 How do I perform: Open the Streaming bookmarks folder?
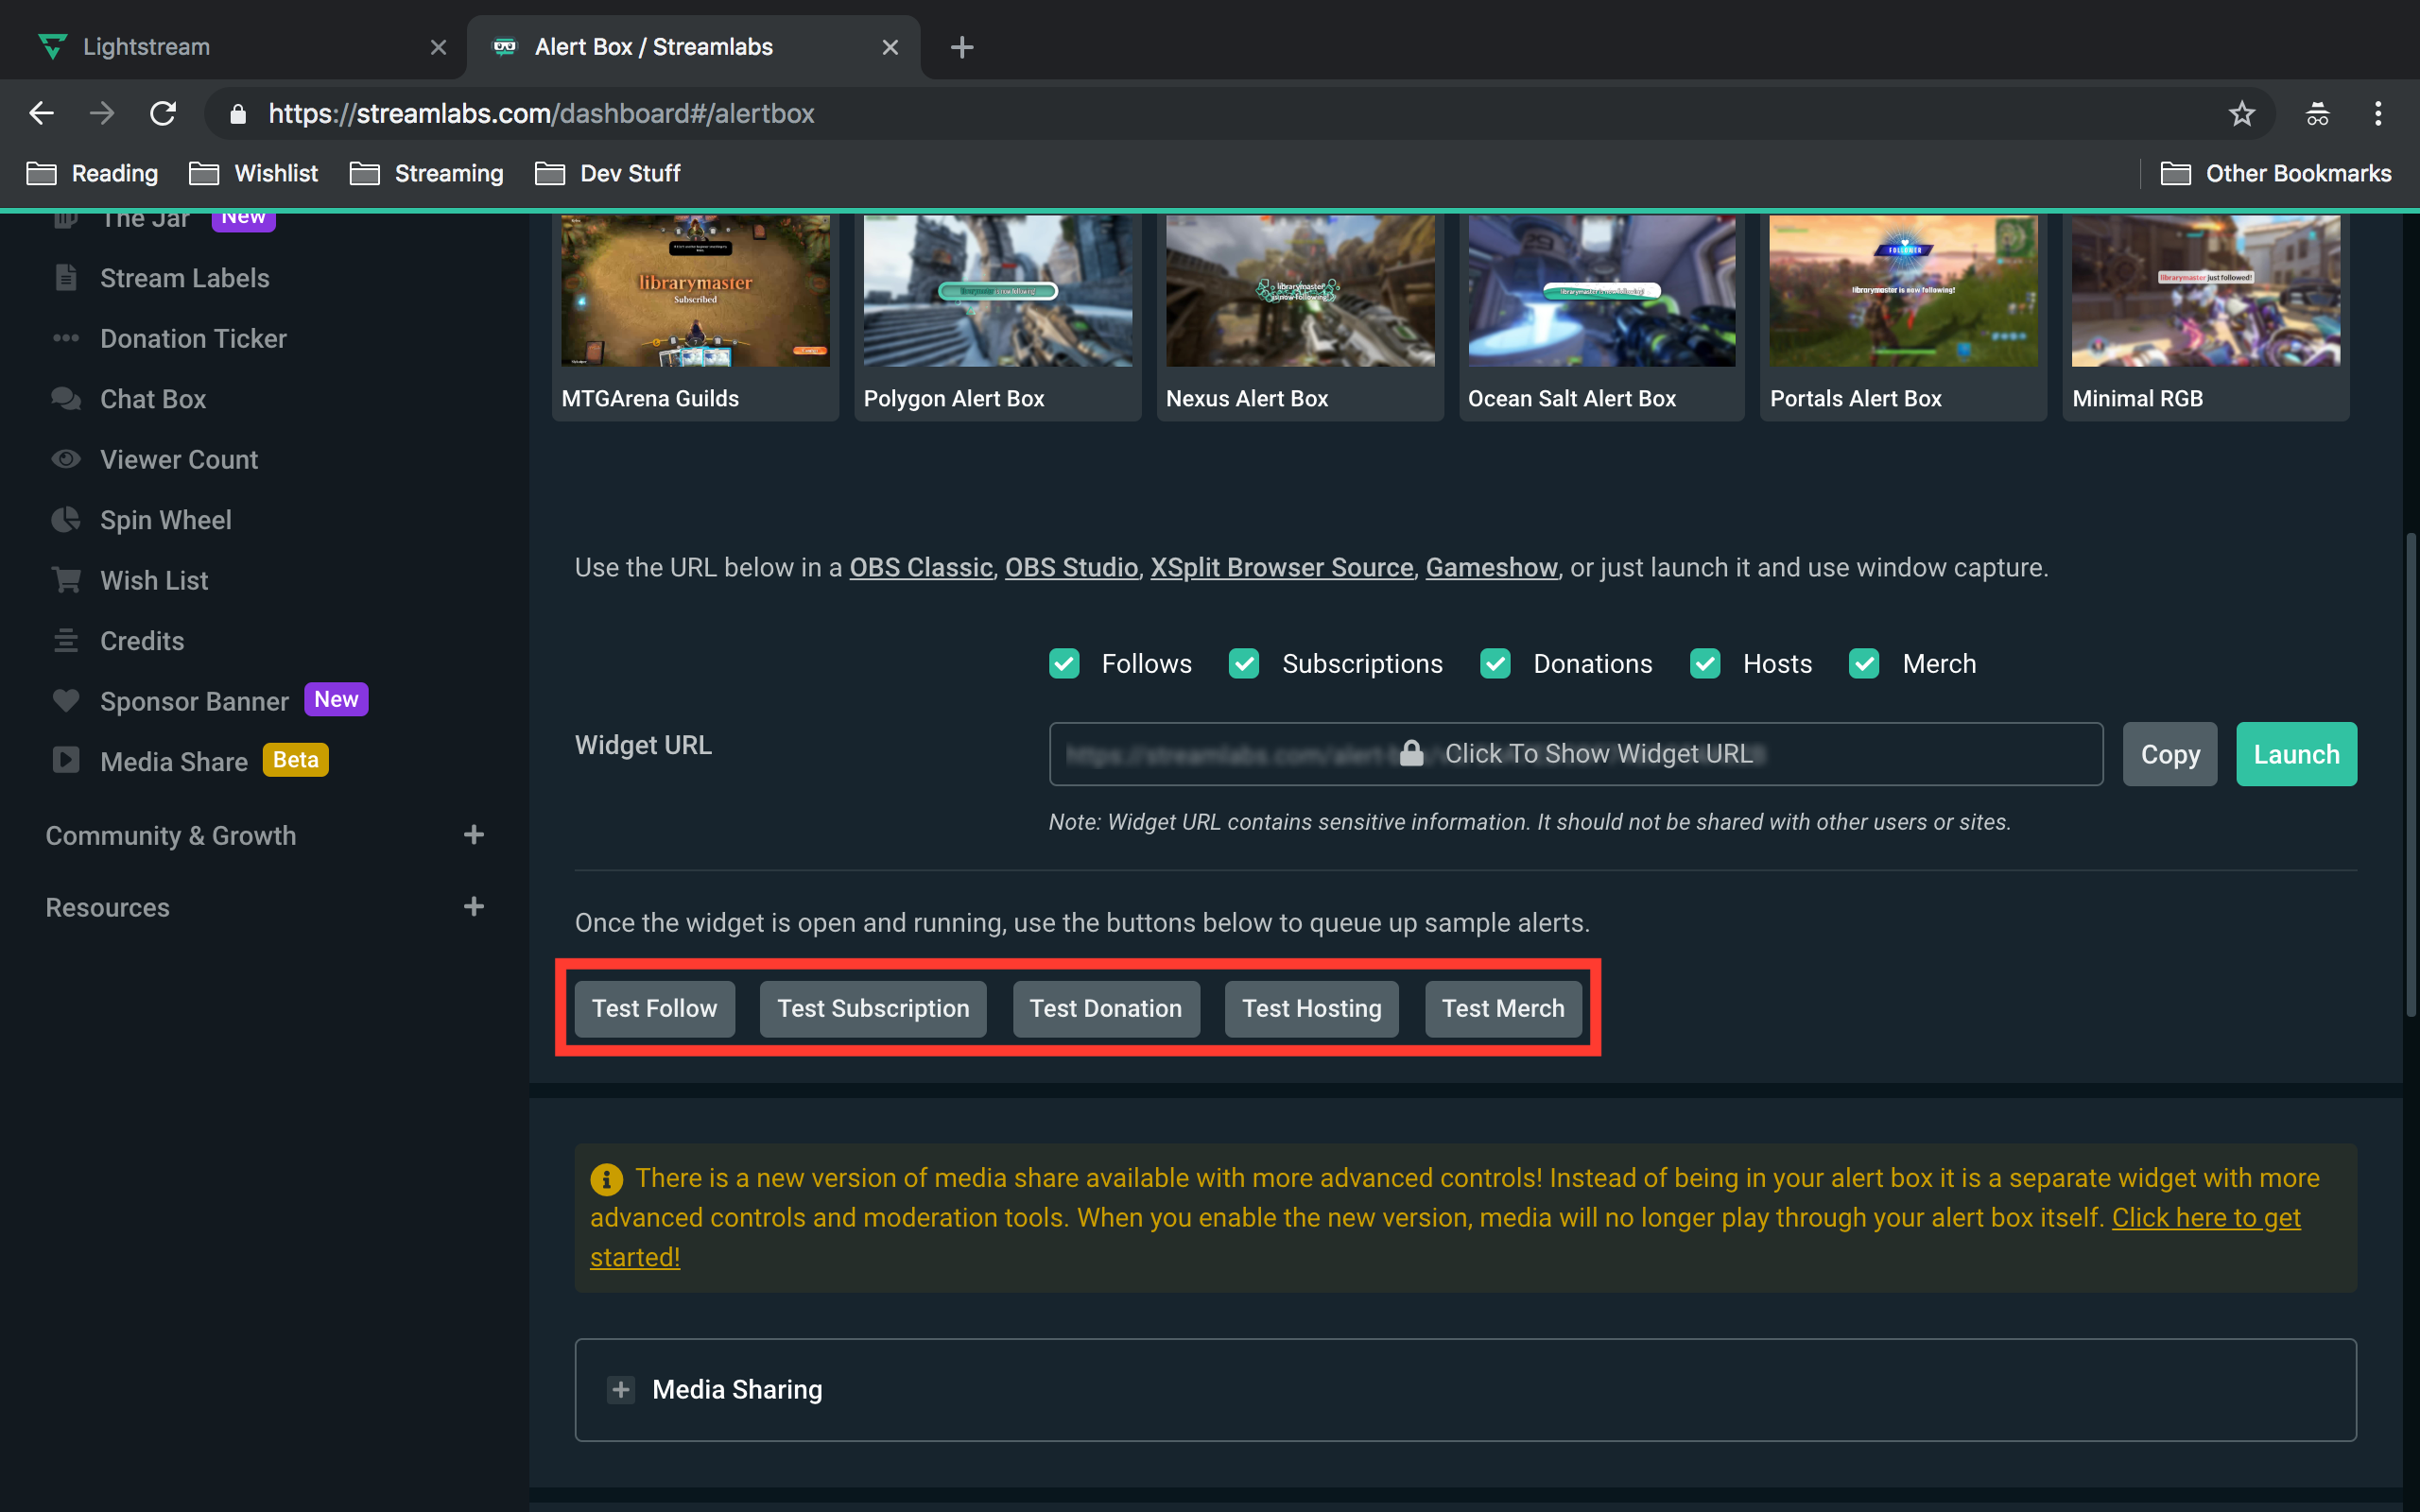(x=447, y=173)
